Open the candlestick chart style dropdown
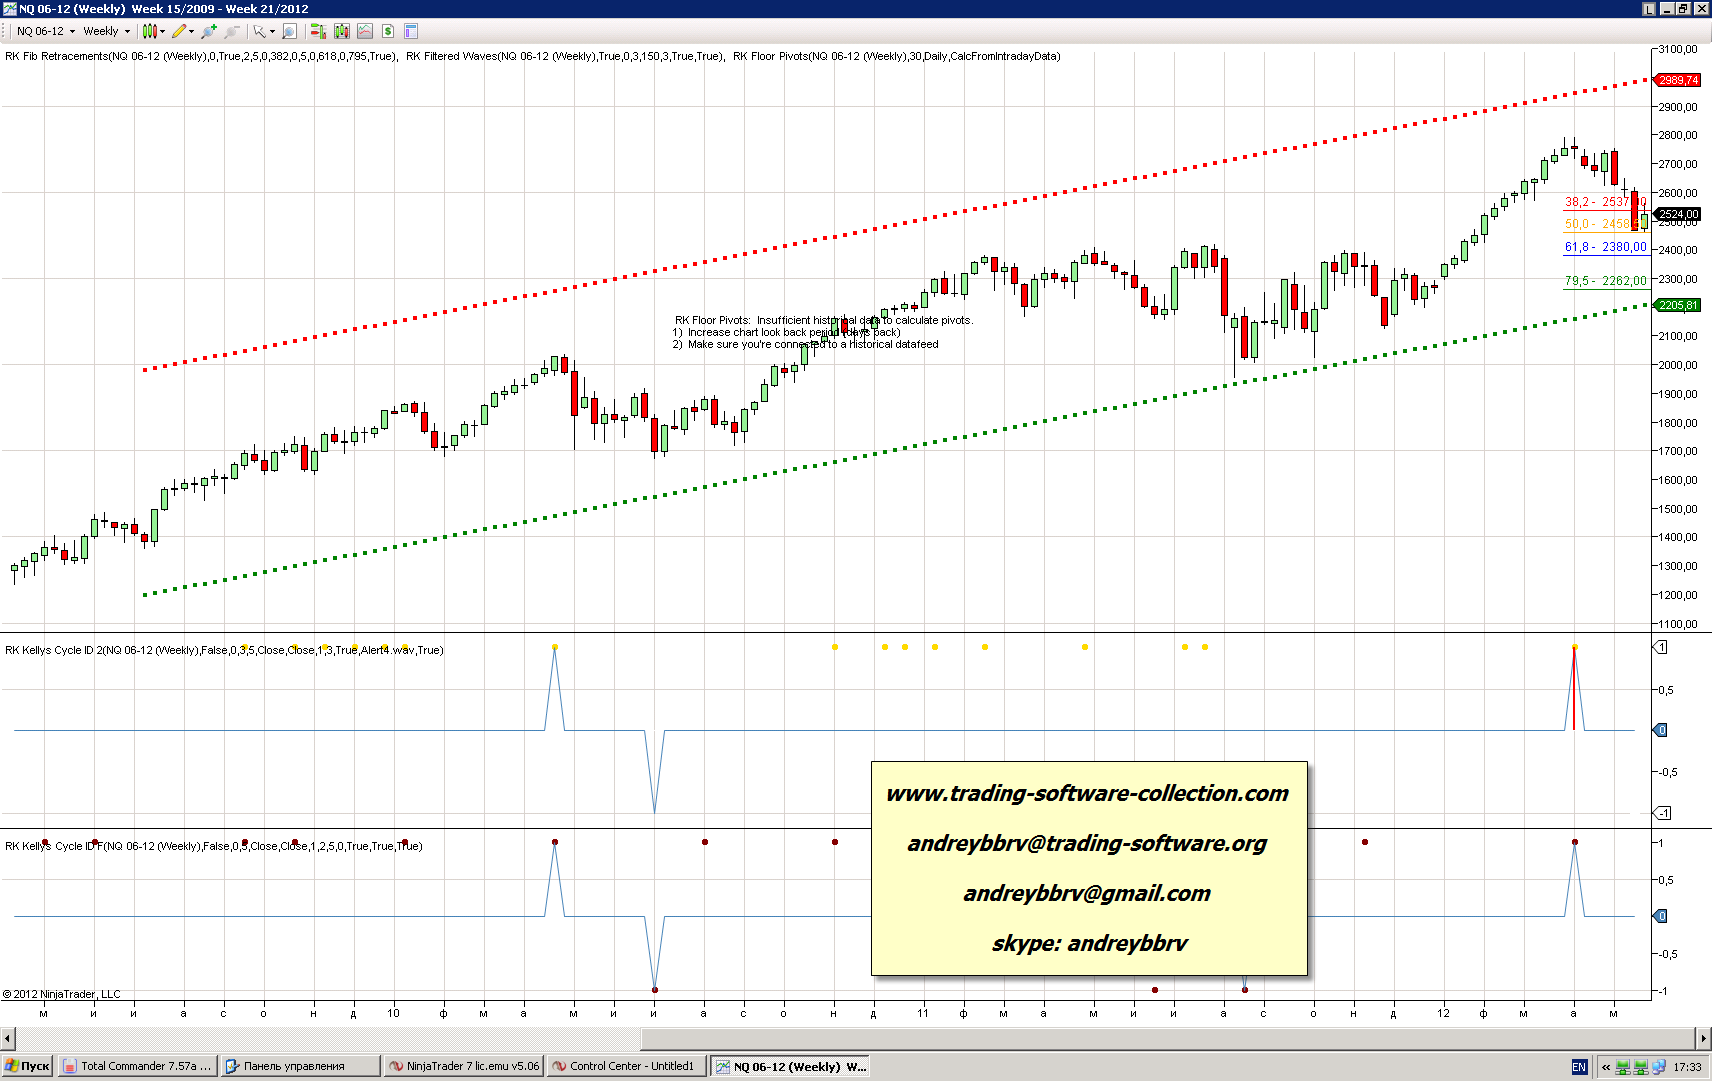The width and height of the screenshot is (1712, 1081). pyautogui.click(x=153, y=31)
